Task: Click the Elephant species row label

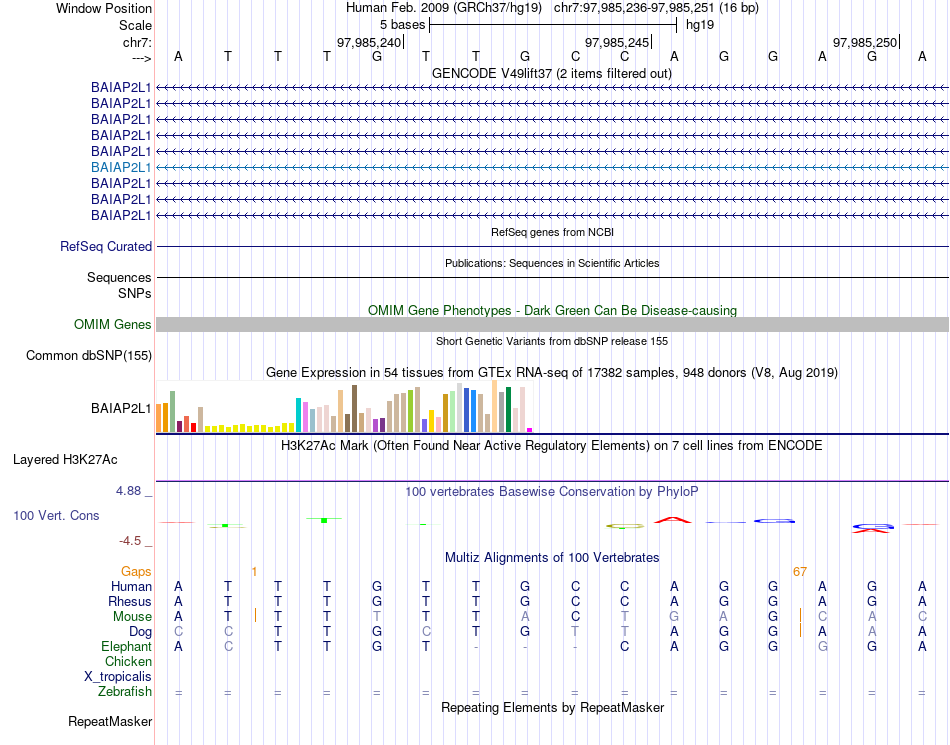Action: [x=126, y=646]
